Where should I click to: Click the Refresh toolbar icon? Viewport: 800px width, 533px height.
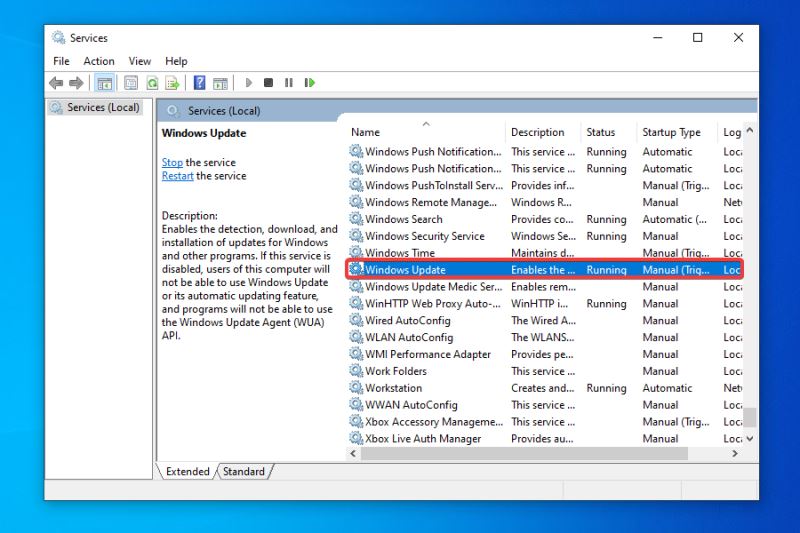pyautogui.click(x=152, y=83)
